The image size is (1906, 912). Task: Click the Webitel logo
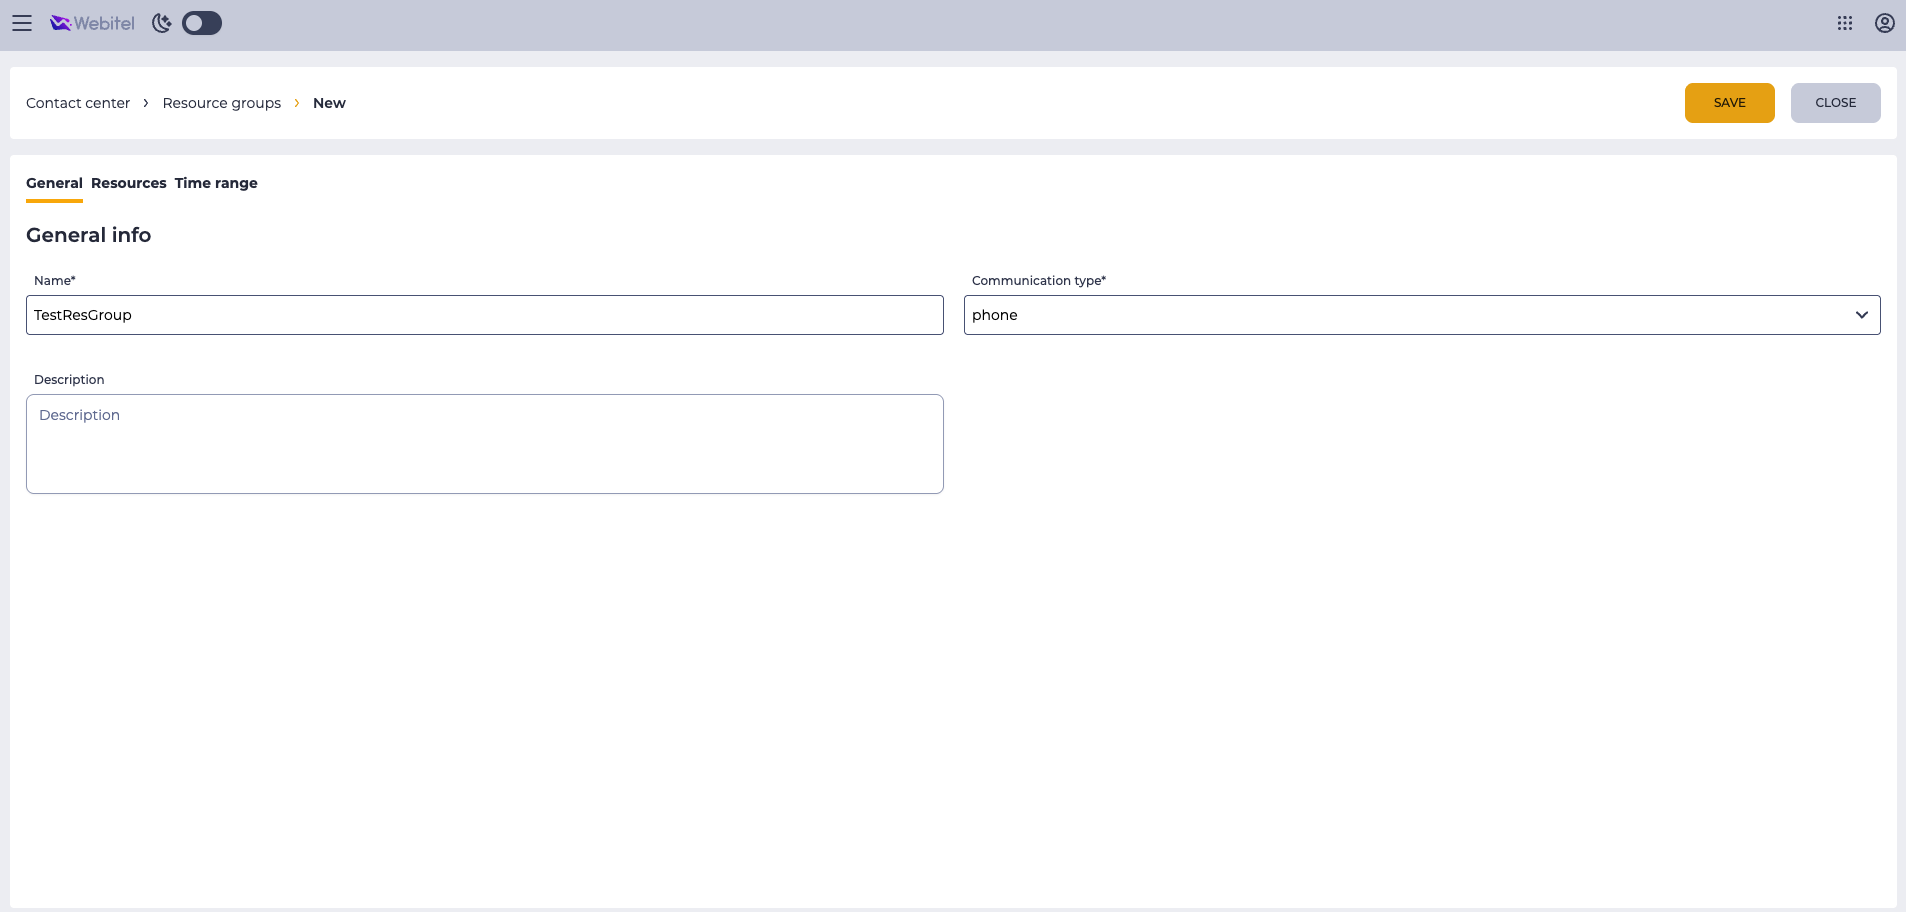click(x=92, y=23)
